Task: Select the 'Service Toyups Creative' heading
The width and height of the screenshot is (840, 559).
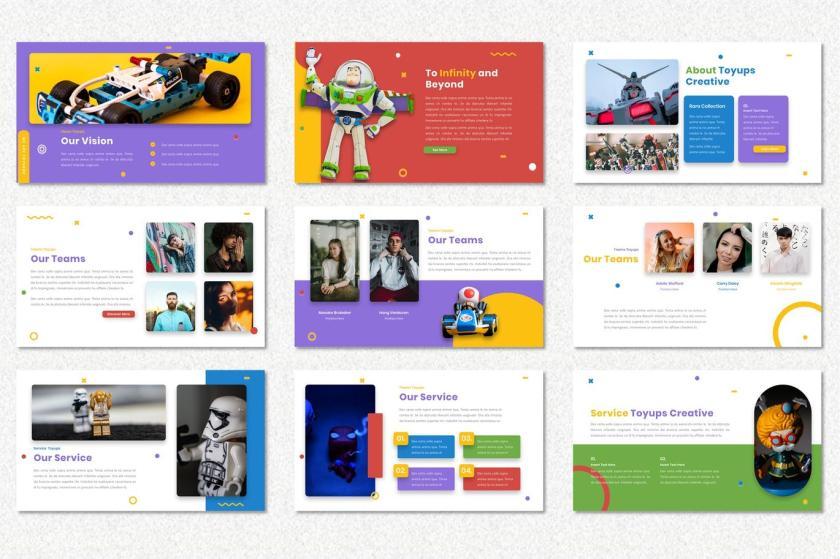Action: pyautogui.click(x=652, y=413)
